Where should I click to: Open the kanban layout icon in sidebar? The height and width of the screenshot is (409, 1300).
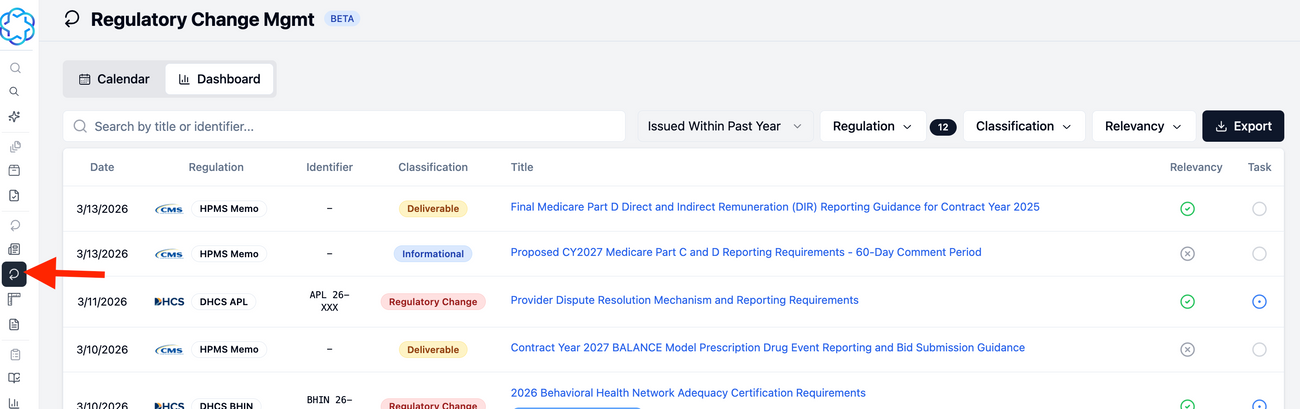click(15, 299)
